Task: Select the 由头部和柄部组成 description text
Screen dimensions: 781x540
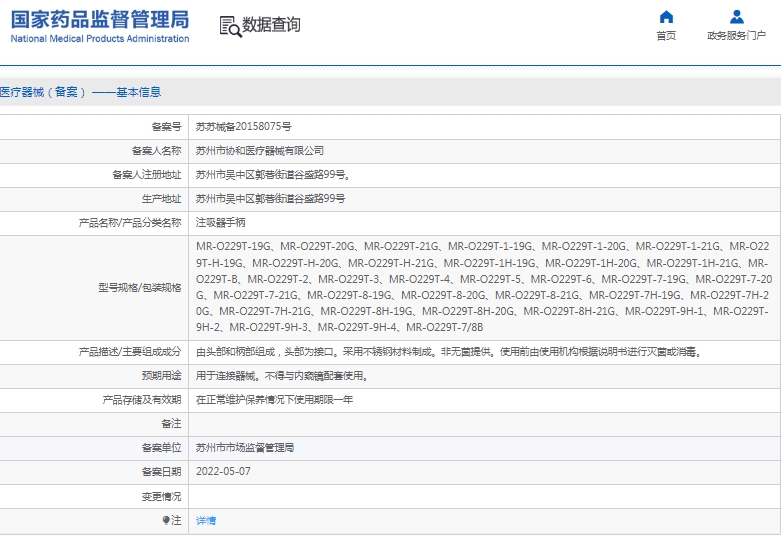Action: click(449, 352)
